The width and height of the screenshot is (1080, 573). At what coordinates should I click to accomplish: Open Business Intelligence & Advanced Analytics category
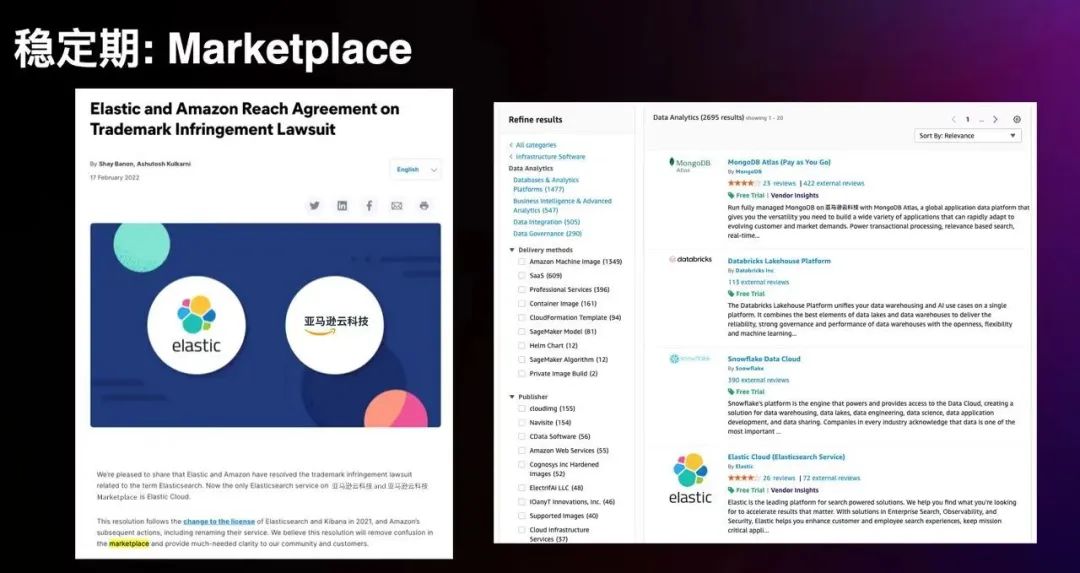[x=562, y=206]
